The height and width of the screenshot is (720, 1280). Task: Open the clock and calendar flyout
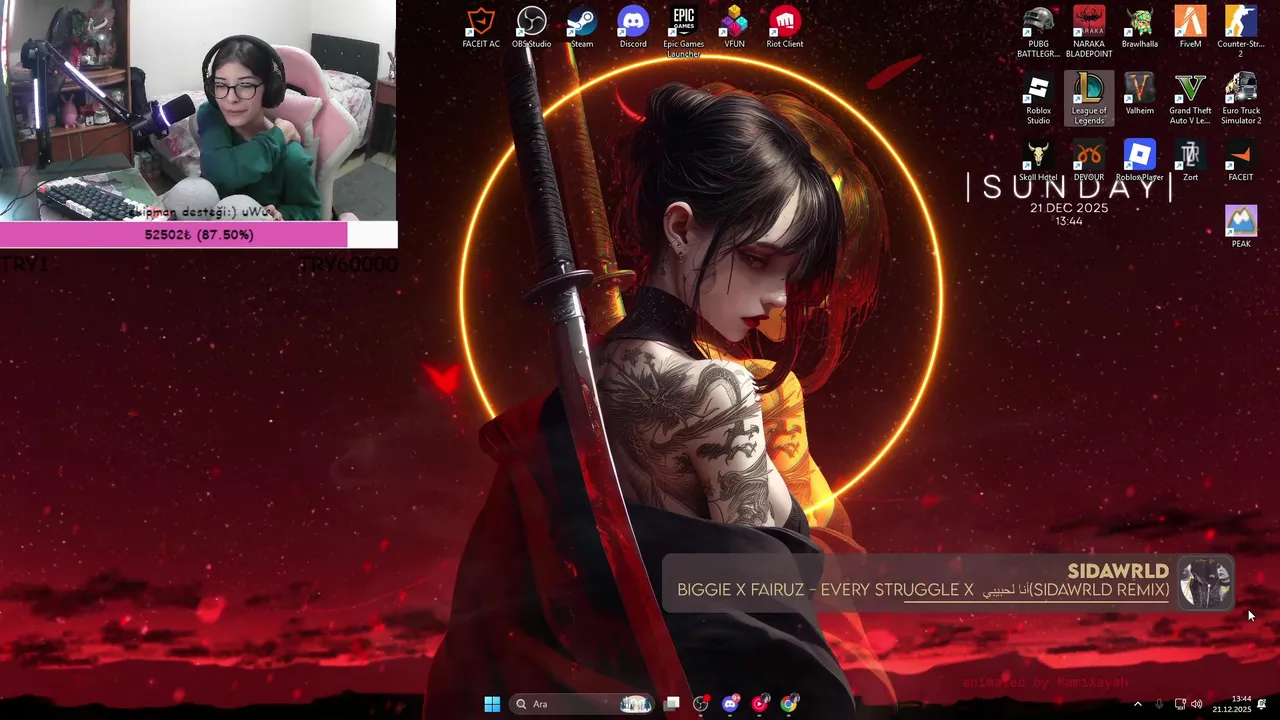(x=1232, y=704)
